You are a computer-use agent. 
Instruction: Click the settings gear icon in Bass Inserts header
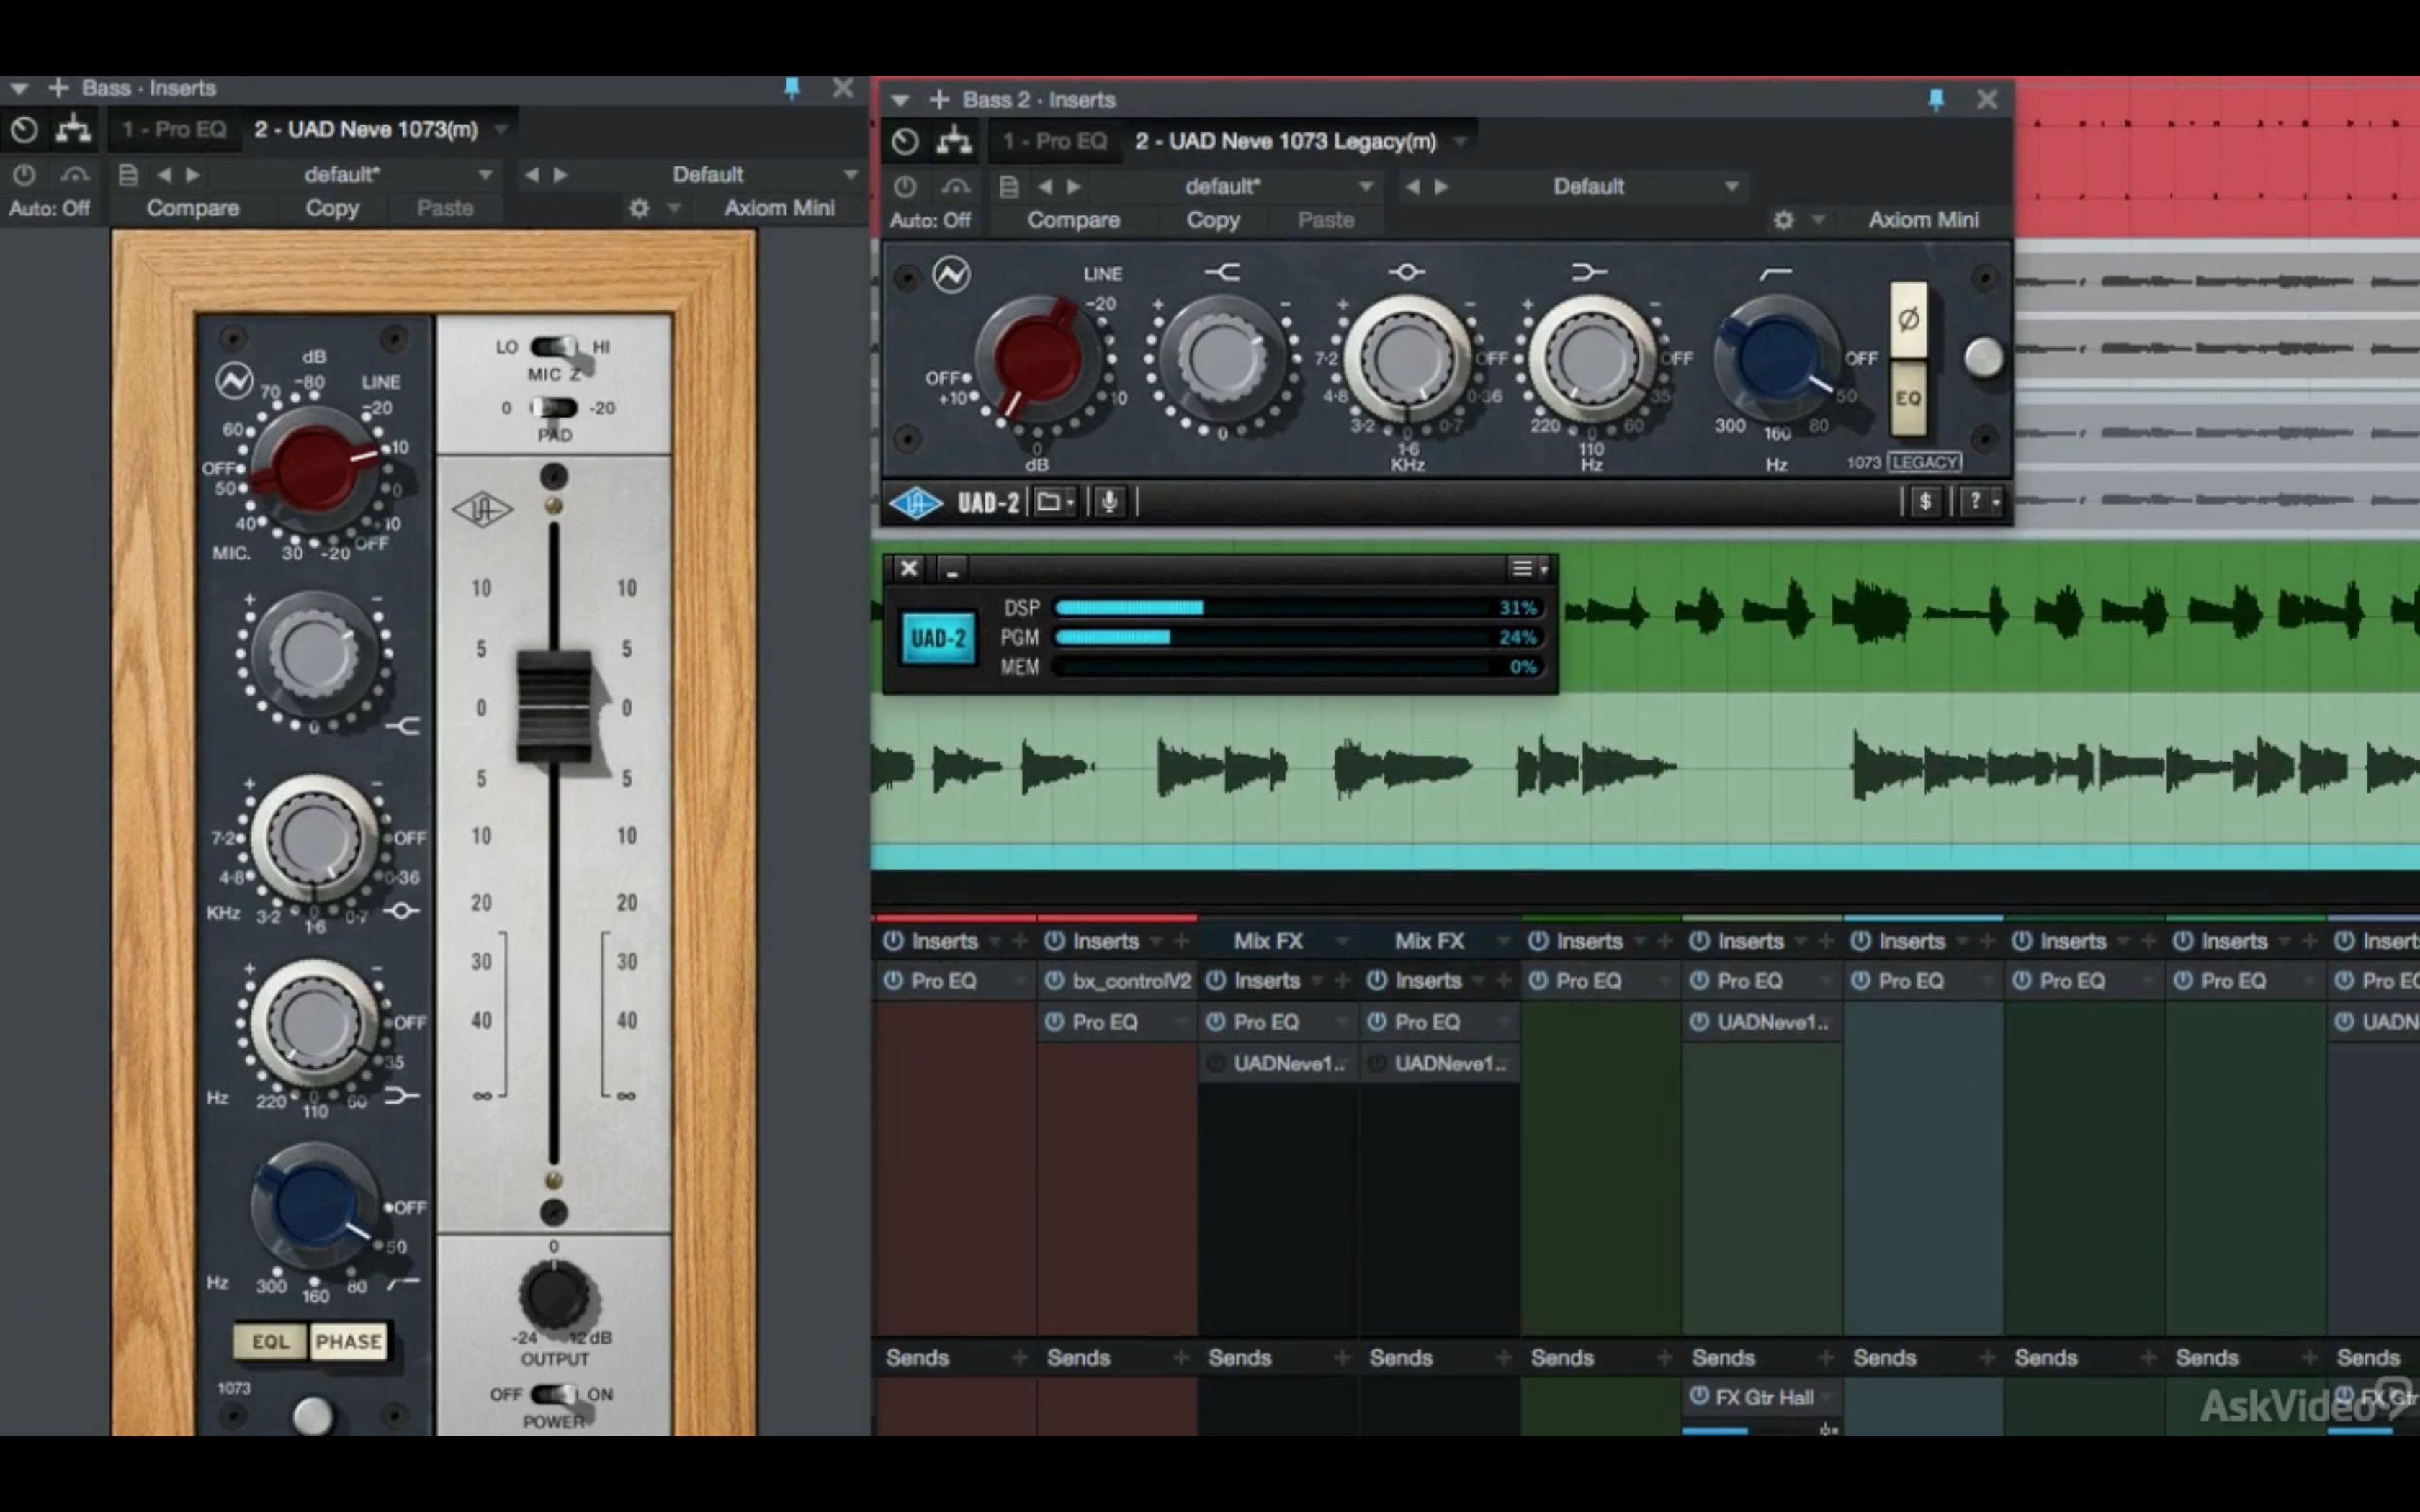(637, 207)
